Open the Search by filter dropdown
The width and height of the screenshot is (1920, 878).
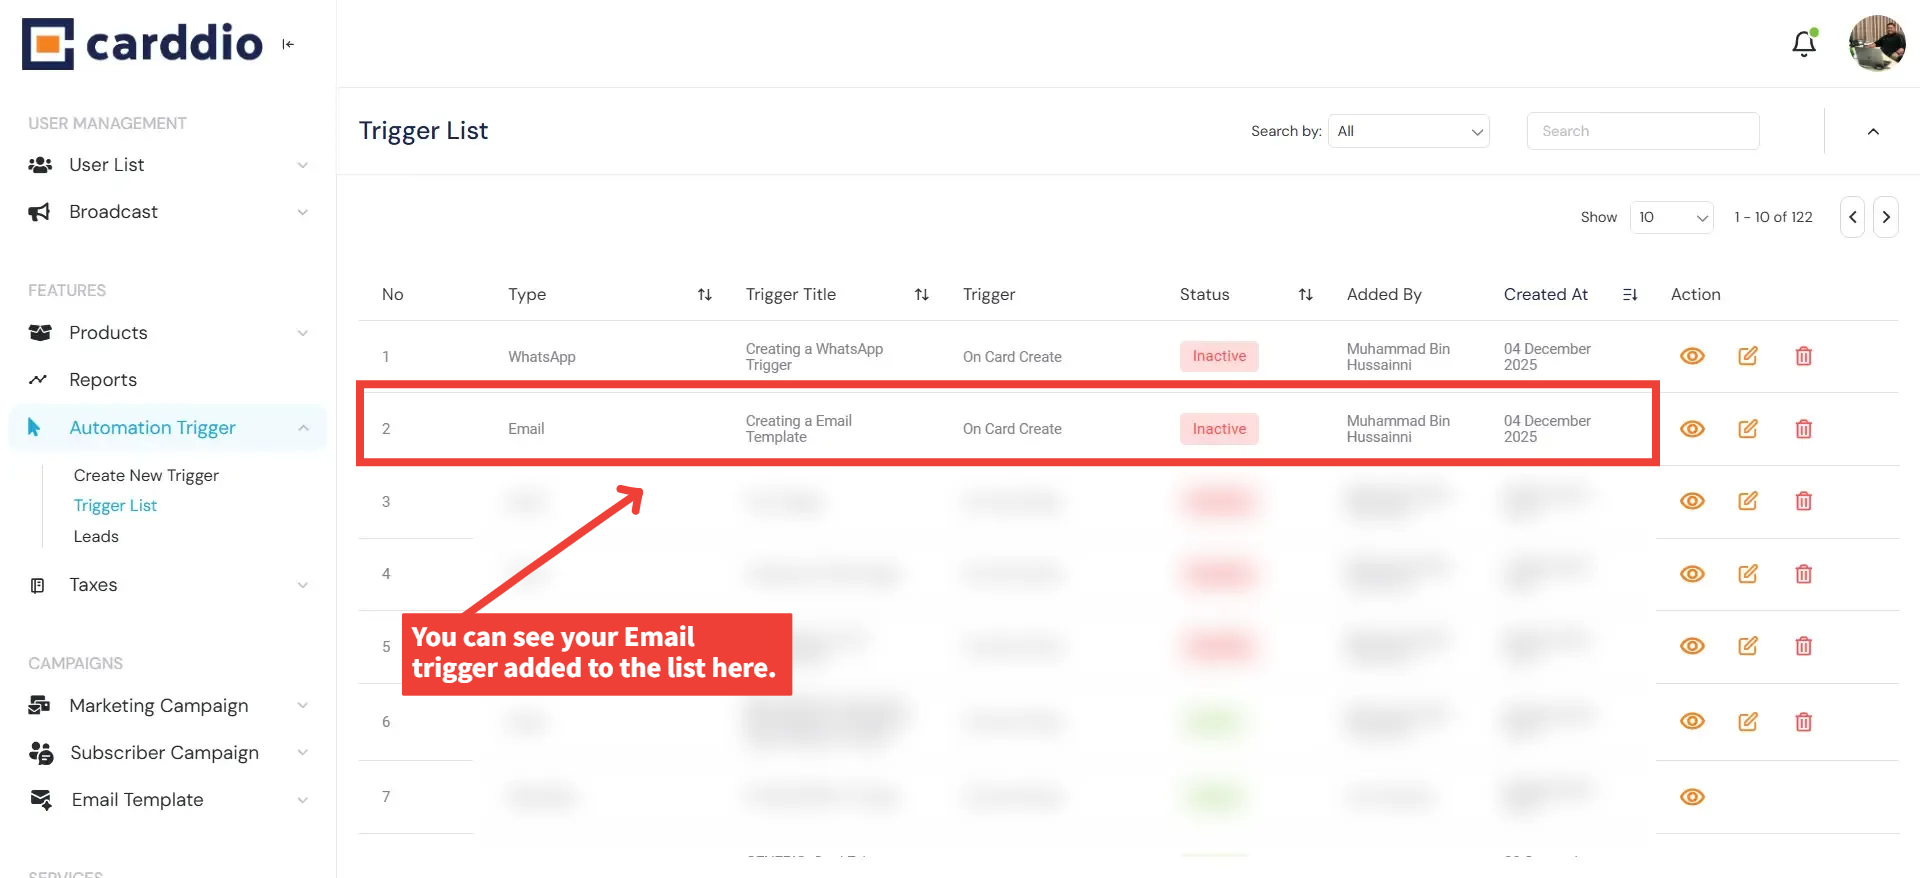[1409, 131]
